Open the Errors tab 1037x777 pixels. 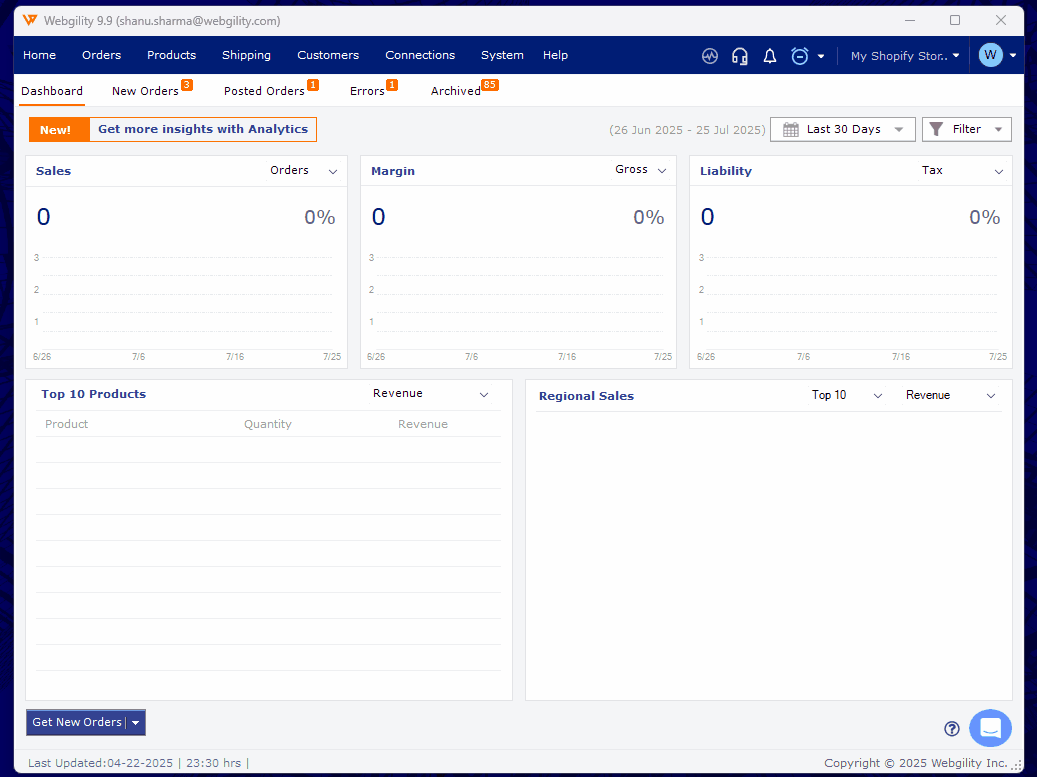point(367,91)
